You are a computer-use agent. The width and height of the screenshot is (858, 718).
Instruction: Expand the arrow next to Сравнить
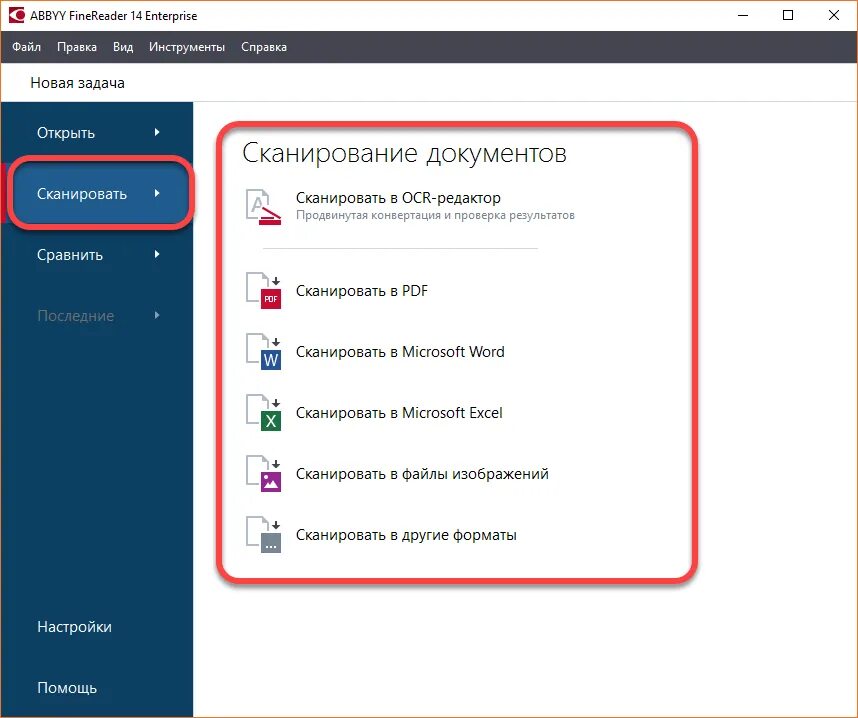tap(157, 254)
